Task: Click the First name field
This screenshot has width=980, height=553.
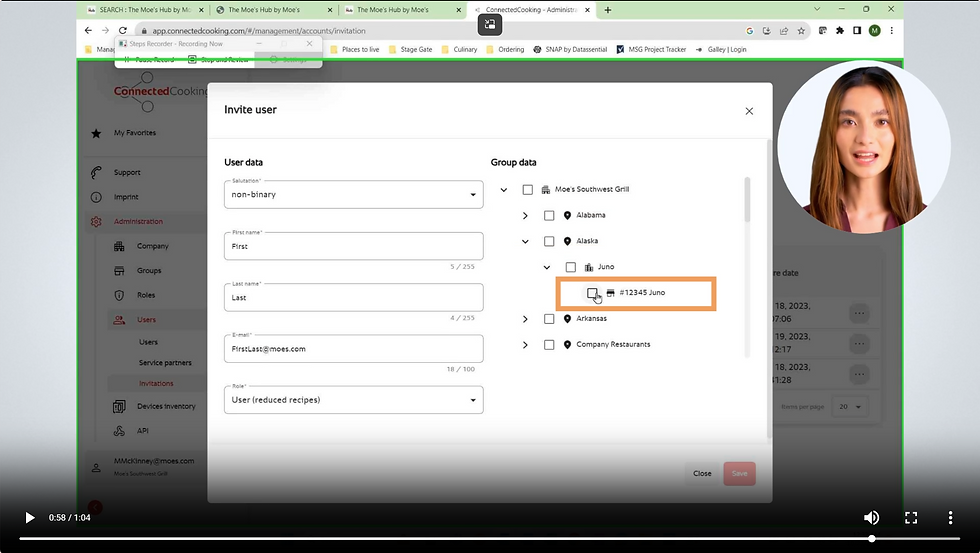Action: pyautogui.click(x=354, y=246)
